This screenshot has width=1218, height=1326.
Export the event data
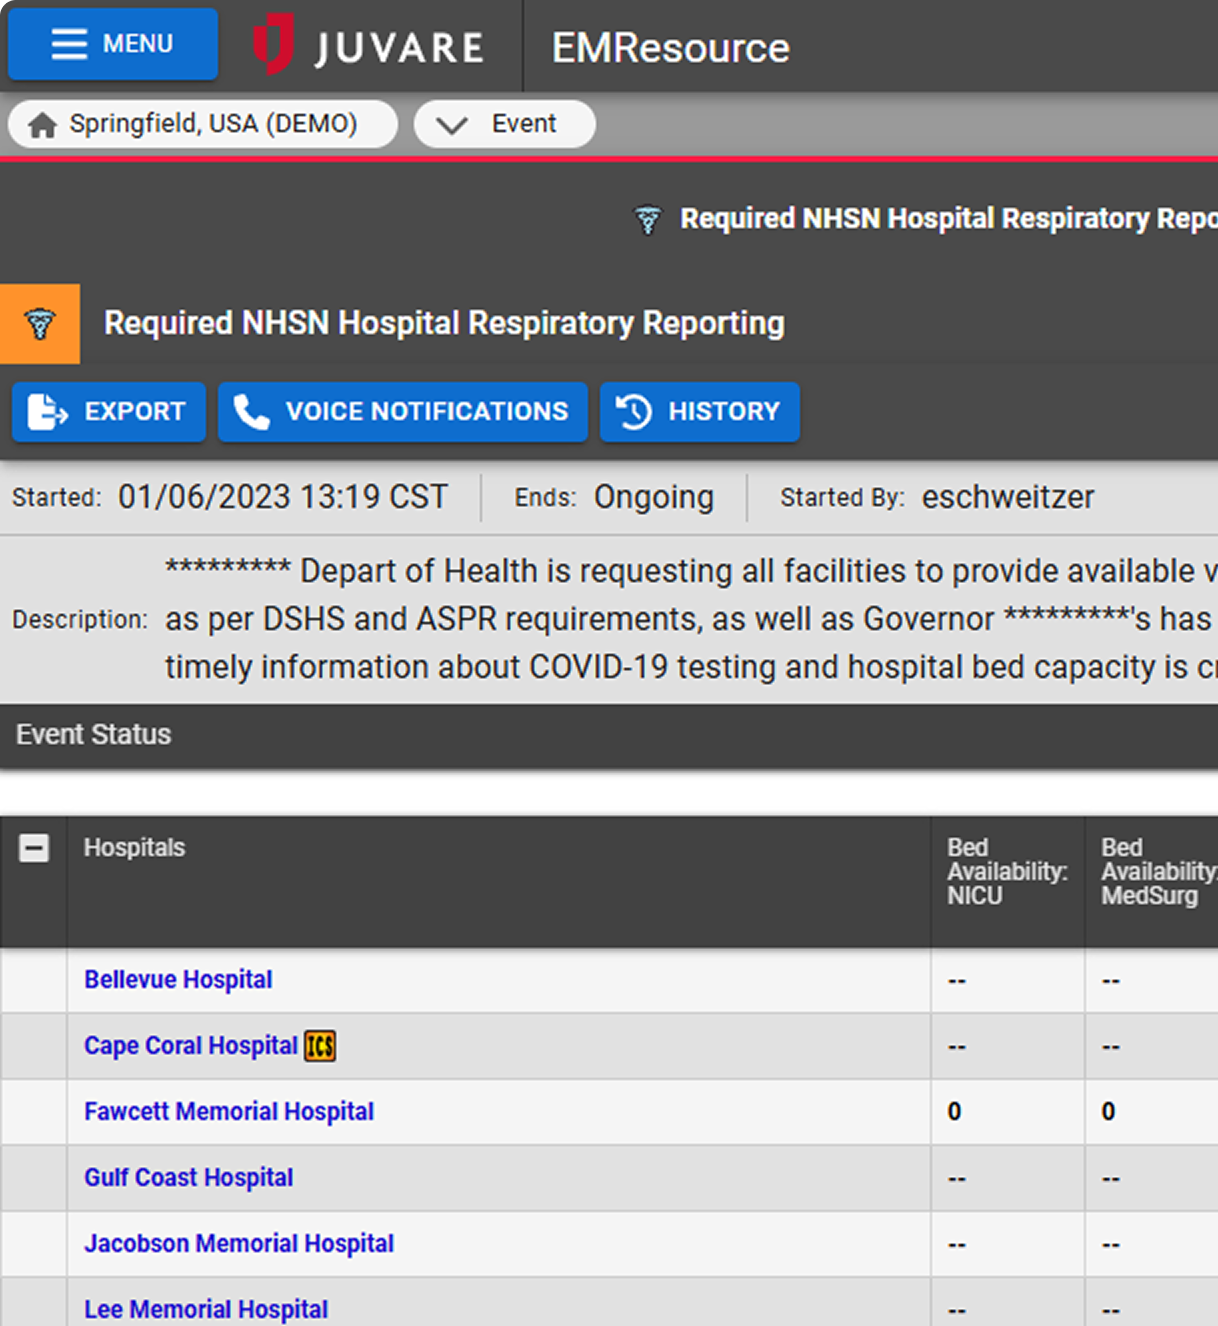pos(109,412)
